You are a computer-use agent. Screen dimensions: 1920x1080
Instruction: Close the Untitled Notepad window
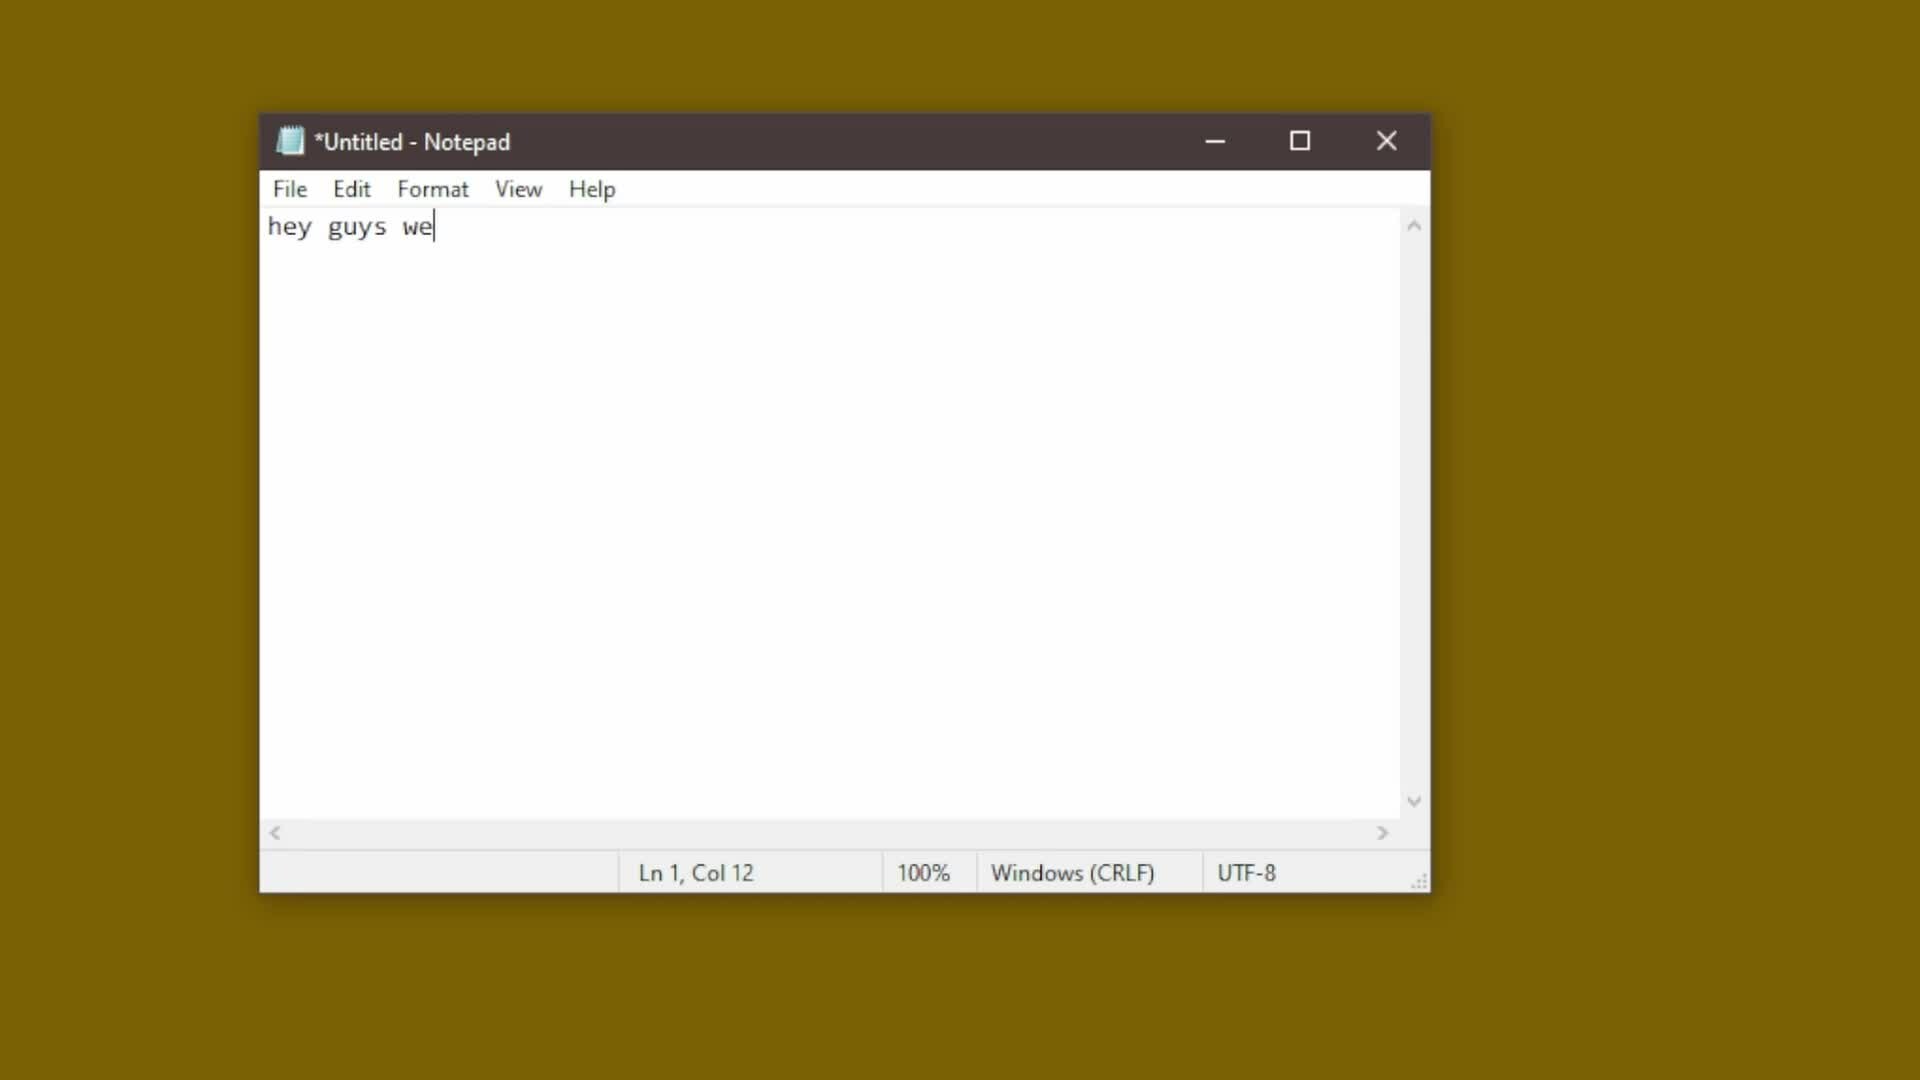[1386, 141]
